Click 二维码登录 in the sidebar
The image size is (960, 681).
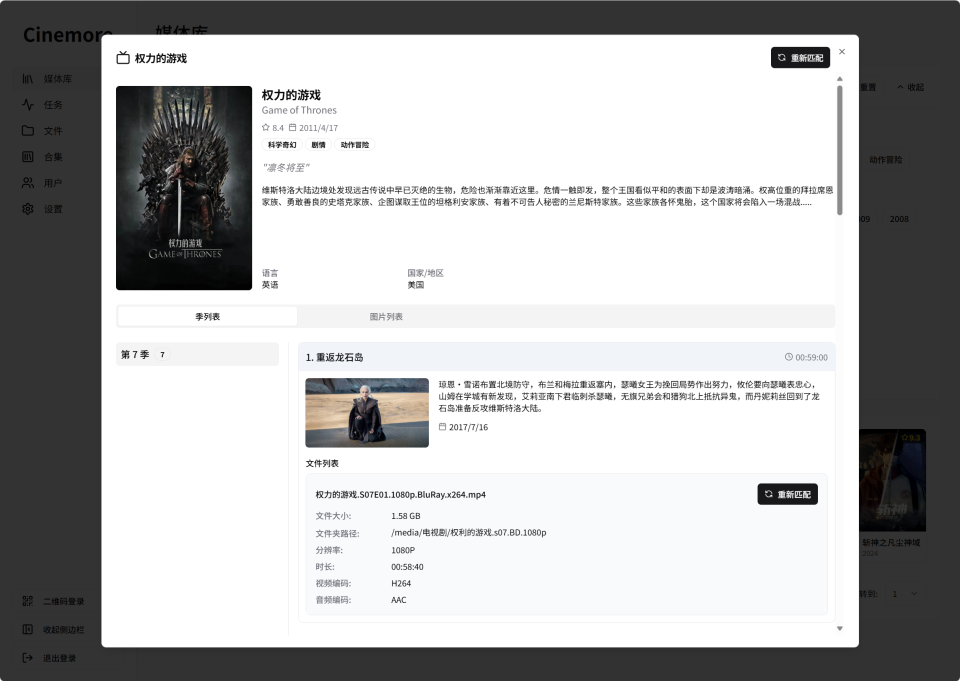64,601
